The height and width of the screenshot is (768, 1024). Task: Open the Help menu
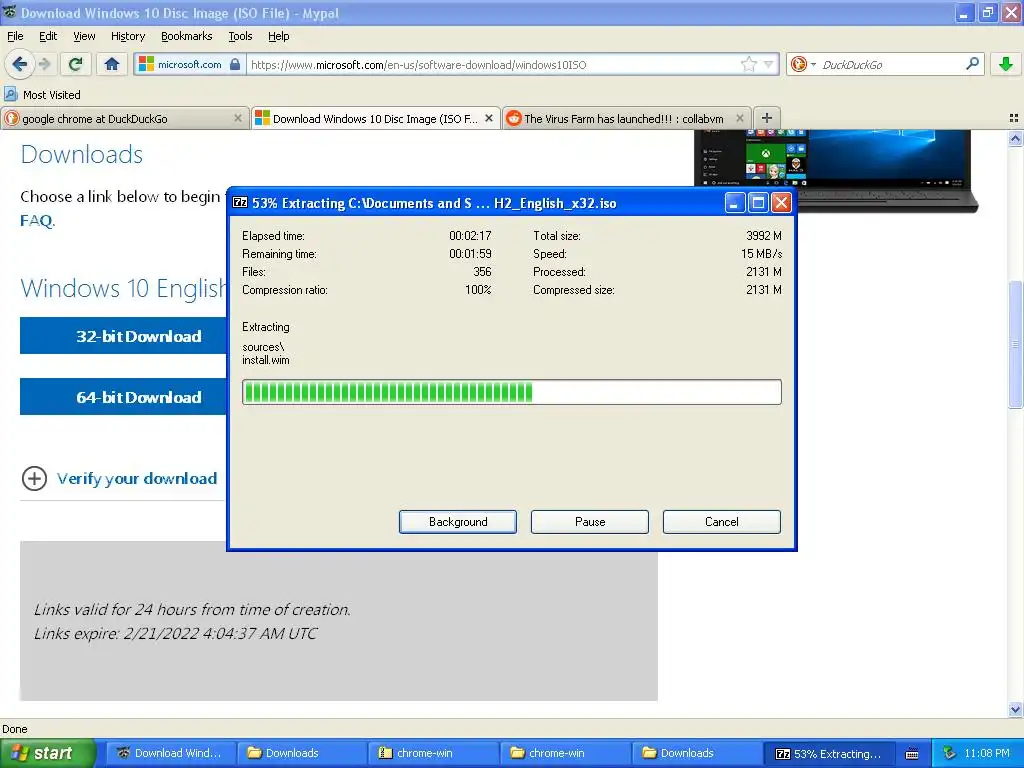coord(278,36)
